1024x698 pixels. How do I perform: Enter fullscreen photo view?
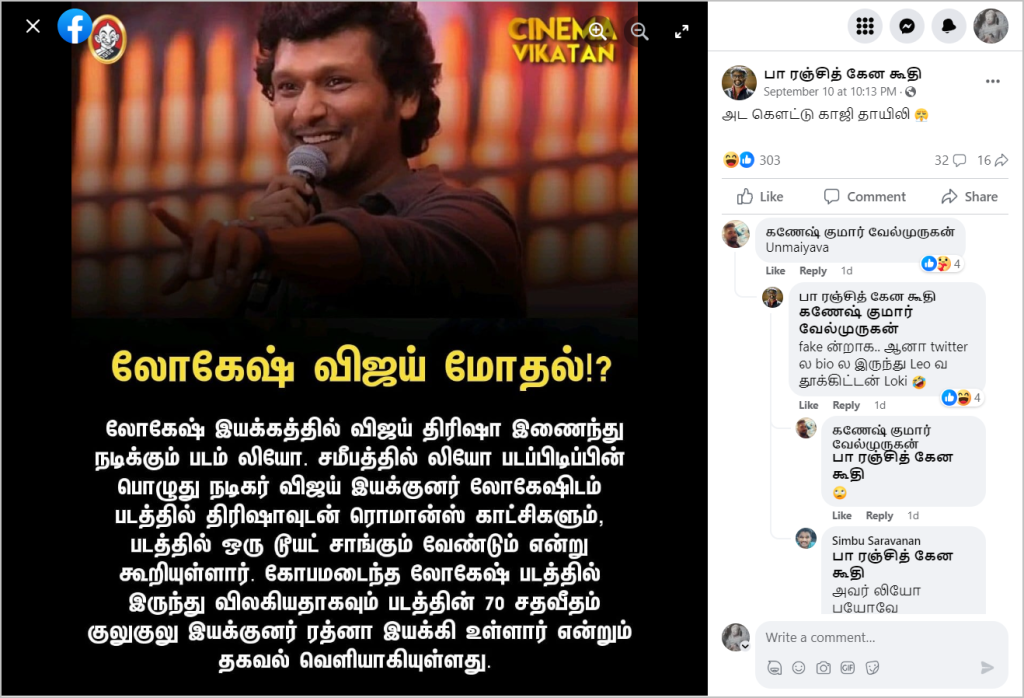[x=681, y=31]
